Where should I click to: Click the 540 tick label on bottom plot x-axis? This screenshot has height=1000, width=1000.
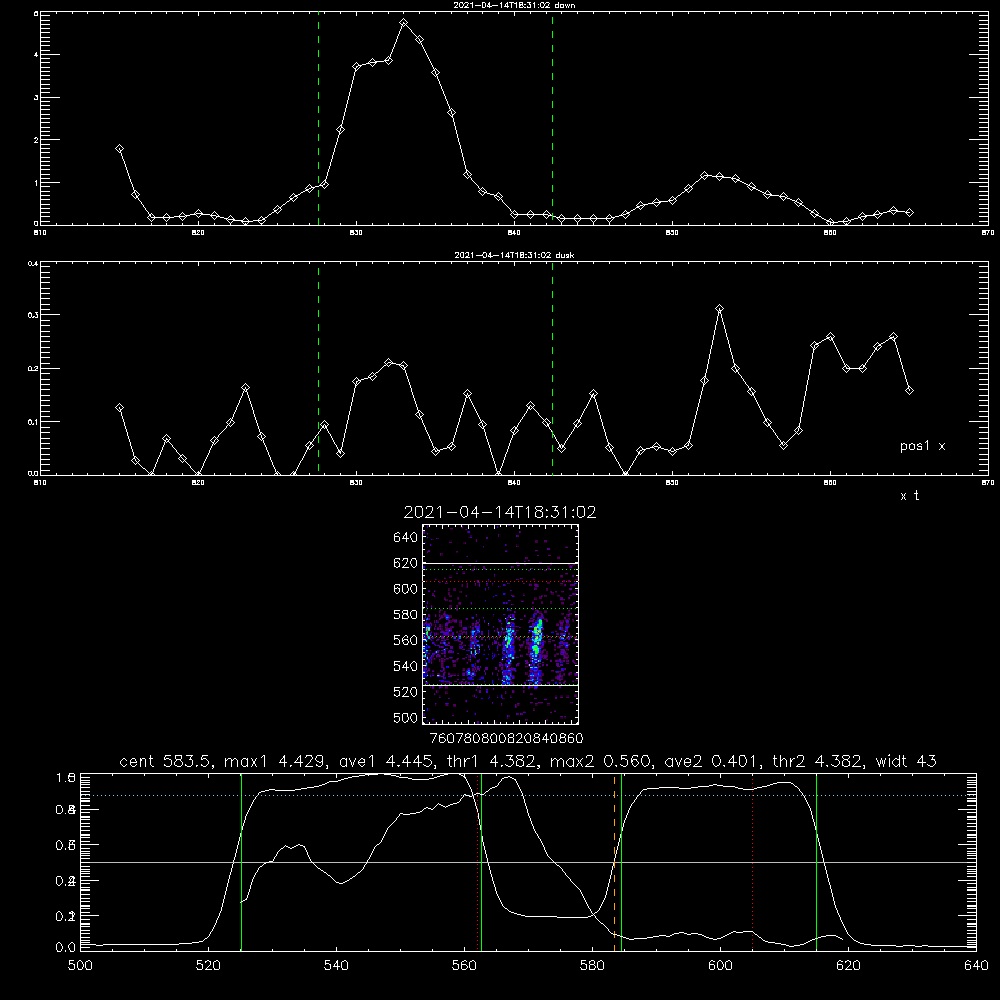pyautogui.click(x=336, y=966)
